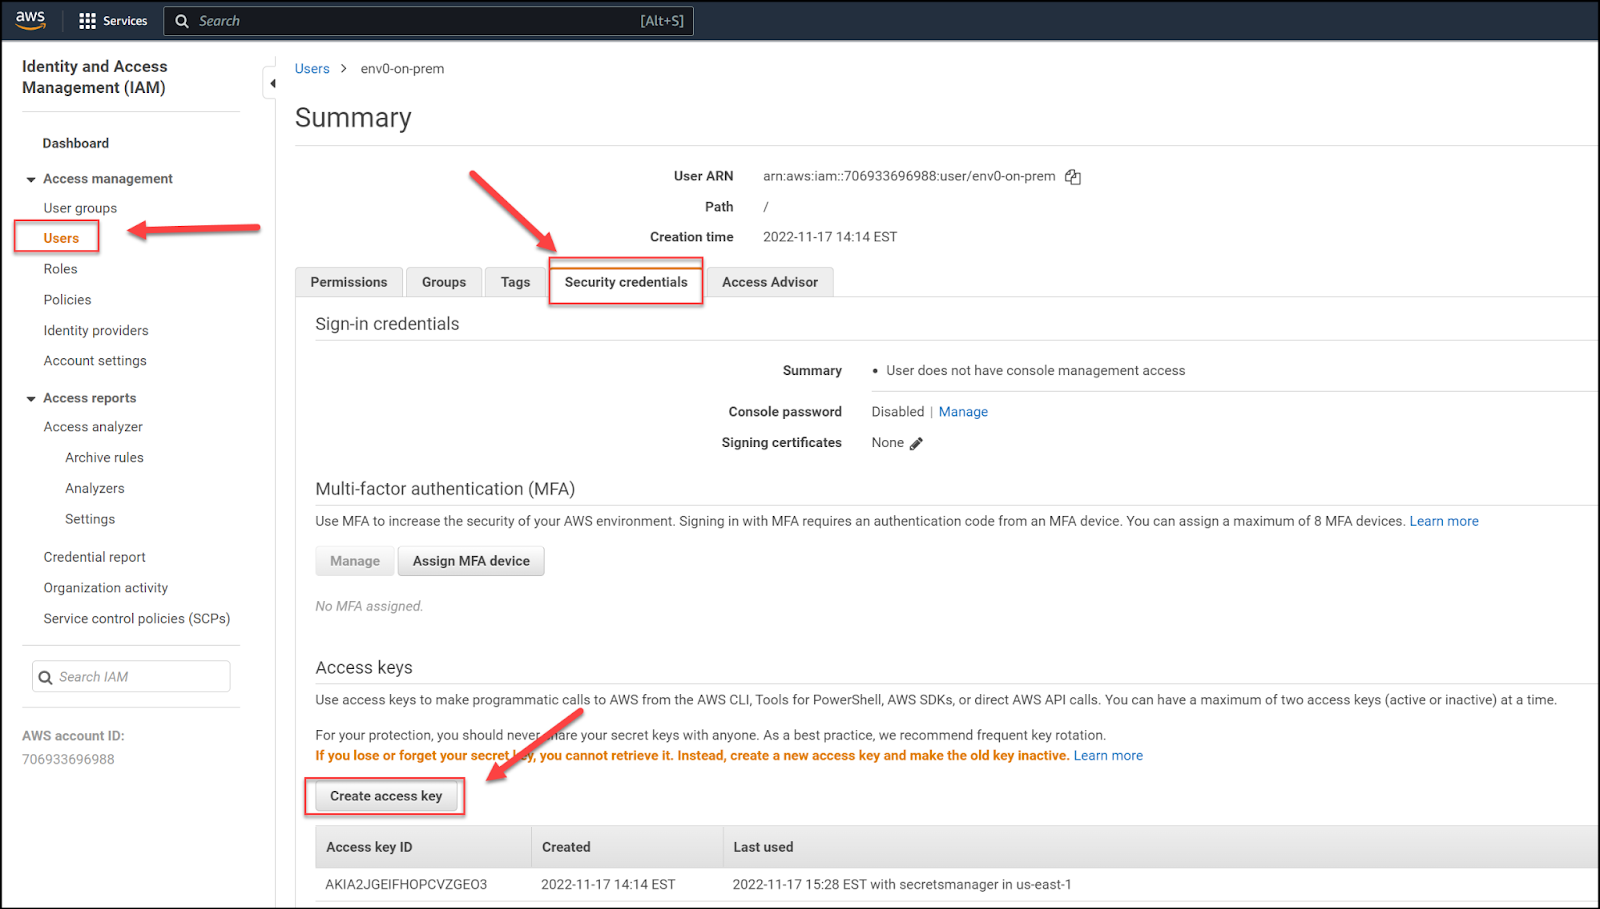Click the Services label in top bar
The height and width of the screenshot is (909, 1600).
coord(125,21)
